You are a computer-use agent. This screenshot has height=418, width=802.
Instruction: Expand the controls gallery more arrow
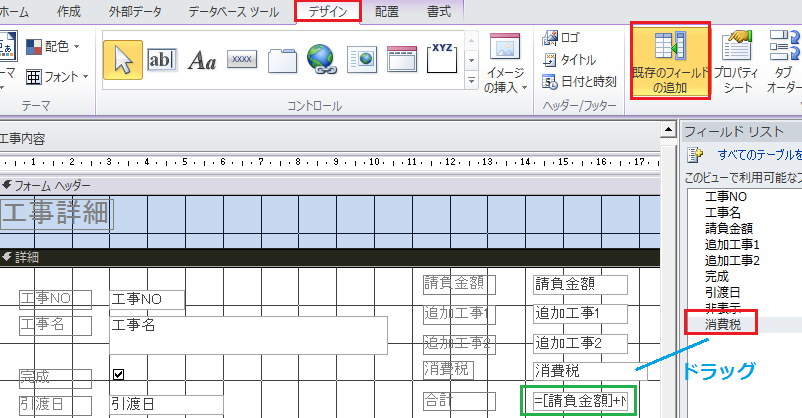(472, 81)
